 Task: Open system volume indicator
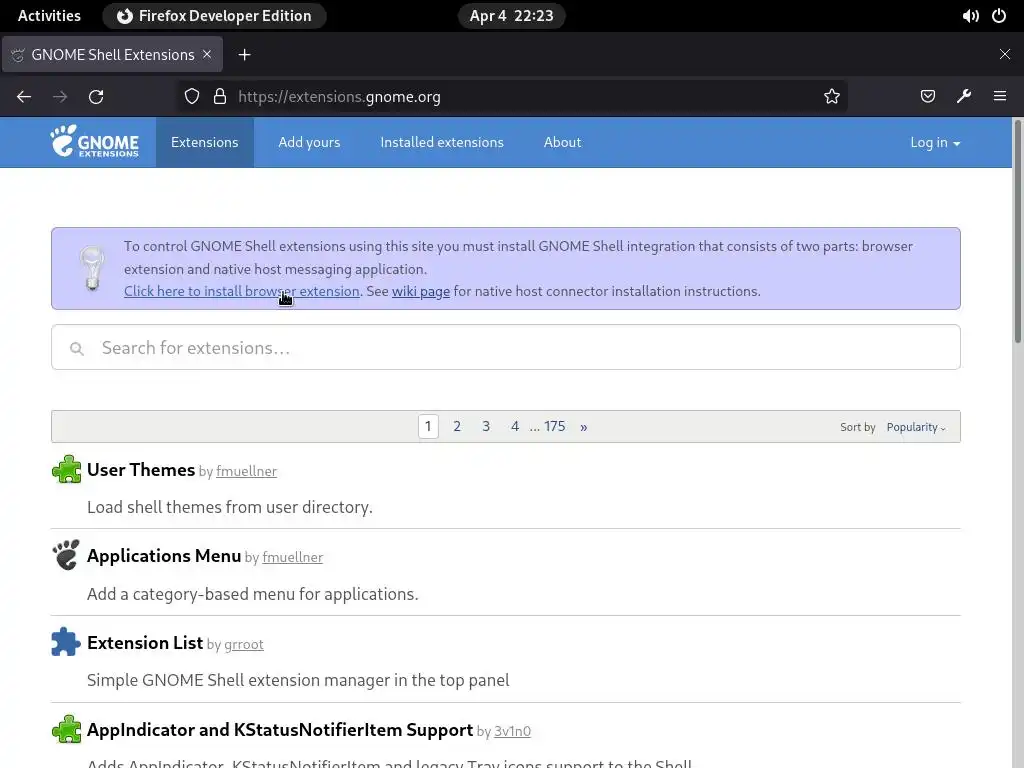click(970, 16)
